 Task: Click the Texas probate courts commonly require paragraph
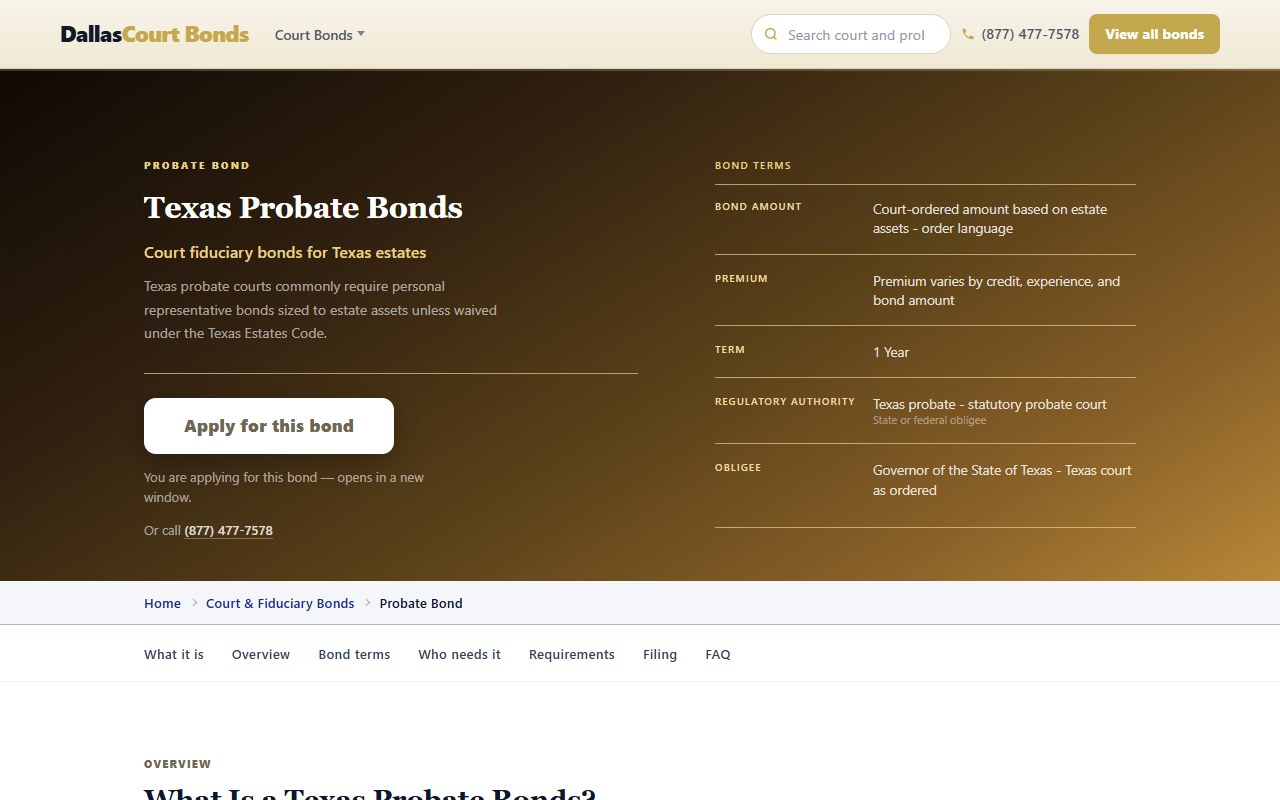click(x=320, y=310)
